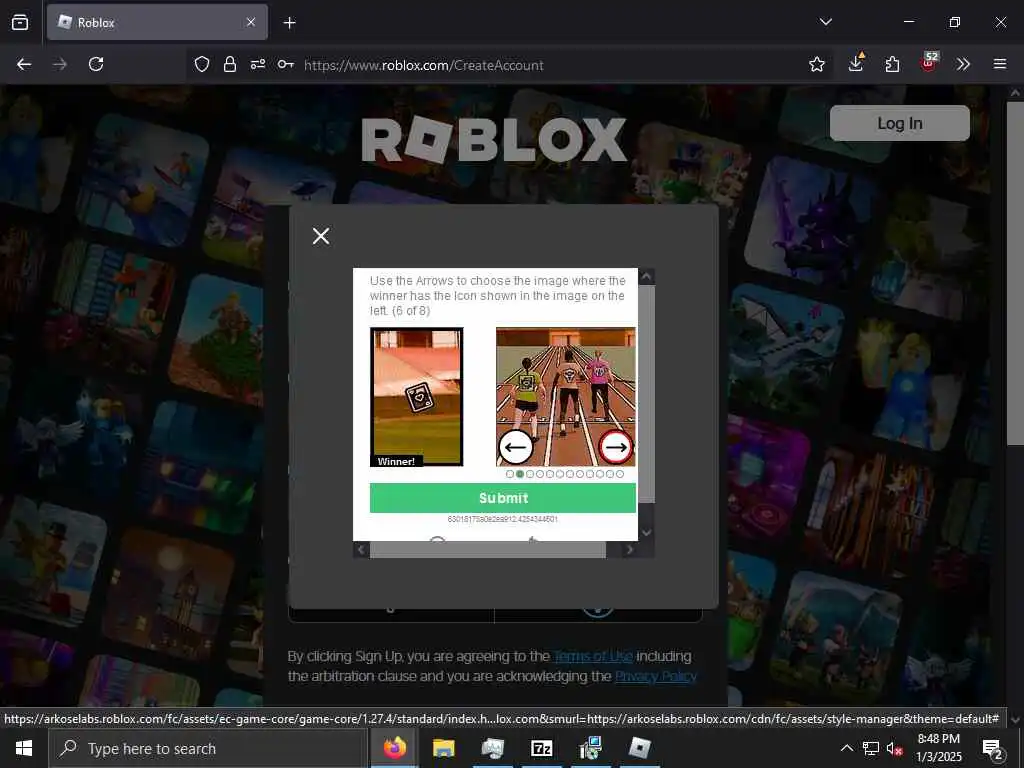This screenshot has width=1024, height=768.
Task: Show the next challenge image
Action: click(616, 447)
